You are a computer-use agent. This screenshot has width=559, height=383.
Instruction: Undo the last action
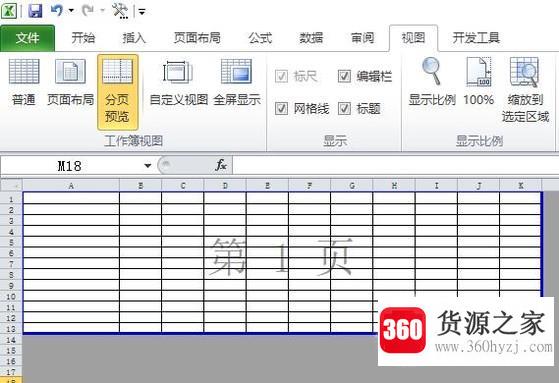tap(56, 10)
